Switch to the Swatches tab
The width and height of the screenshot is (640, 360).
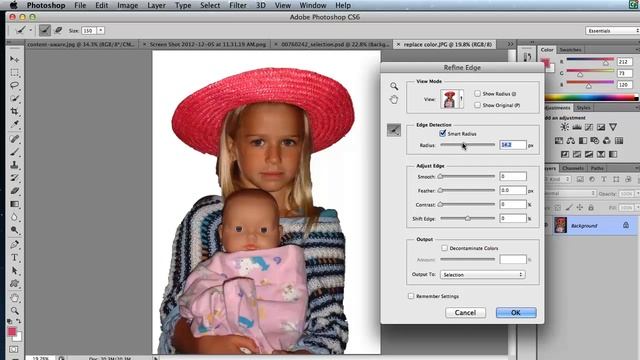tap(570, 49)
